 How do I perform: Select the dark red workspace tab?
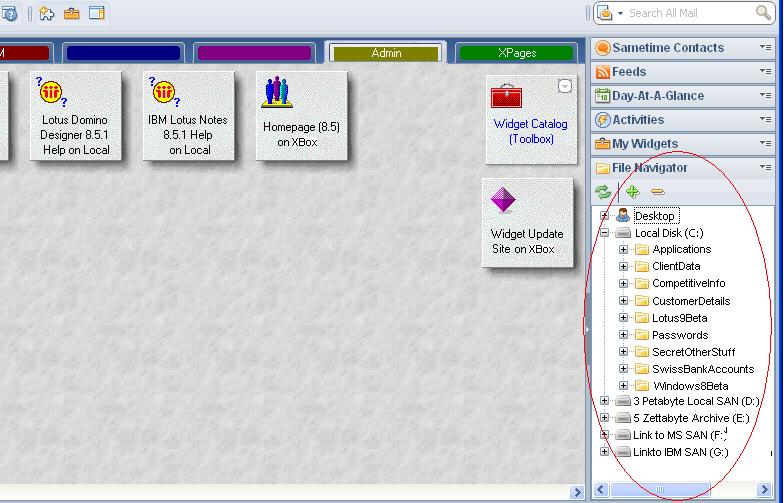(25, 53)
